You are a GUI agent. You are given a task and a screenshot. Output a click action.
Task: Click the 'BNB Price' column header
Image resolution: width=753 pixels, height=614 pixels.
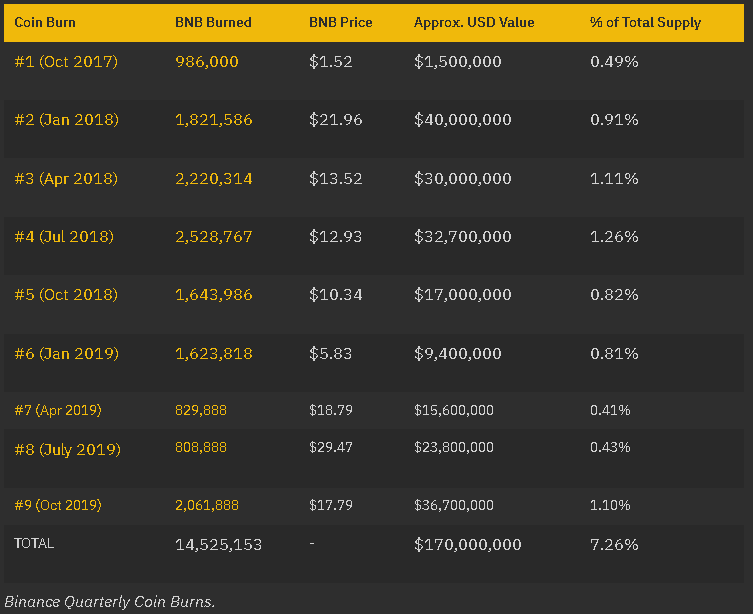(x=340, y=23)
